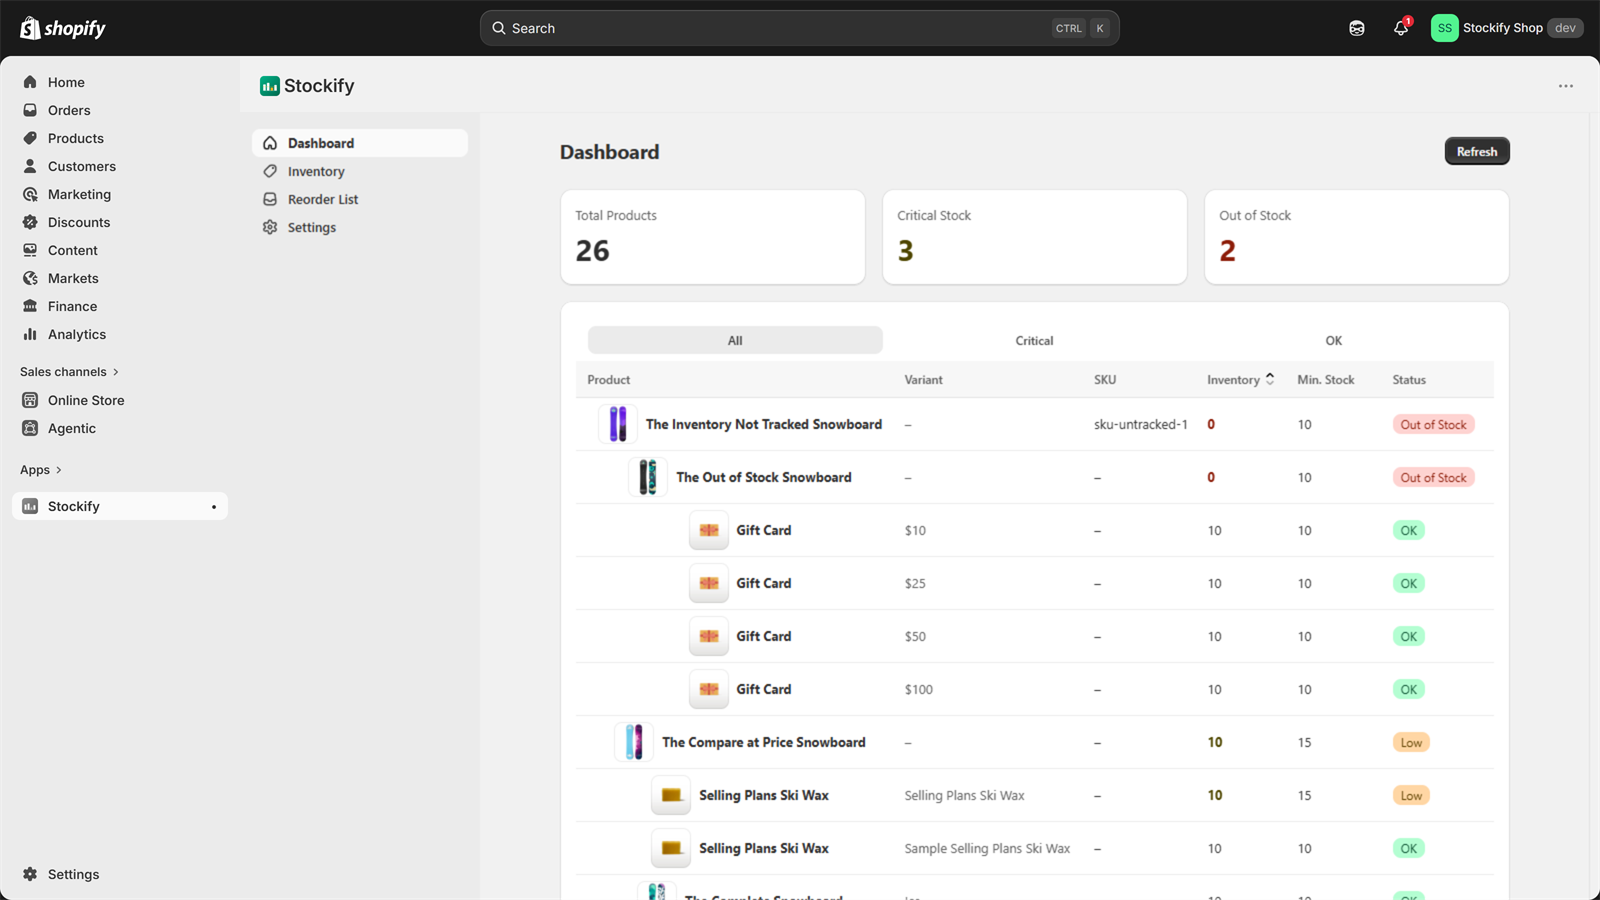Image resolution: width=1600 pixels, height=900 pixels.
Task: Open notifications bell icon
Action: [x=1401, y=28]
